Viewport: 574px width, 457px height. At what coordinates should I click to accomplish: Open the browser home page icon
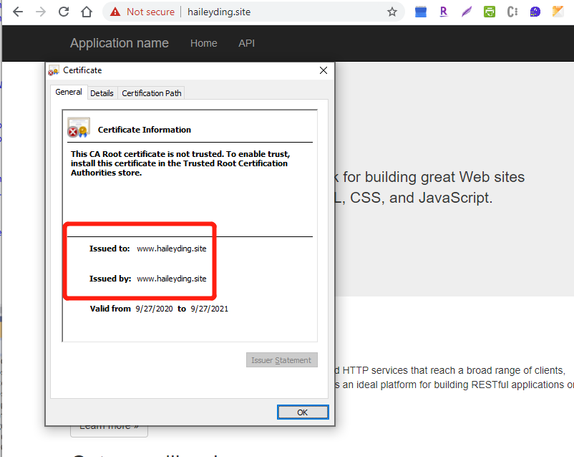[x=86, y=12]
